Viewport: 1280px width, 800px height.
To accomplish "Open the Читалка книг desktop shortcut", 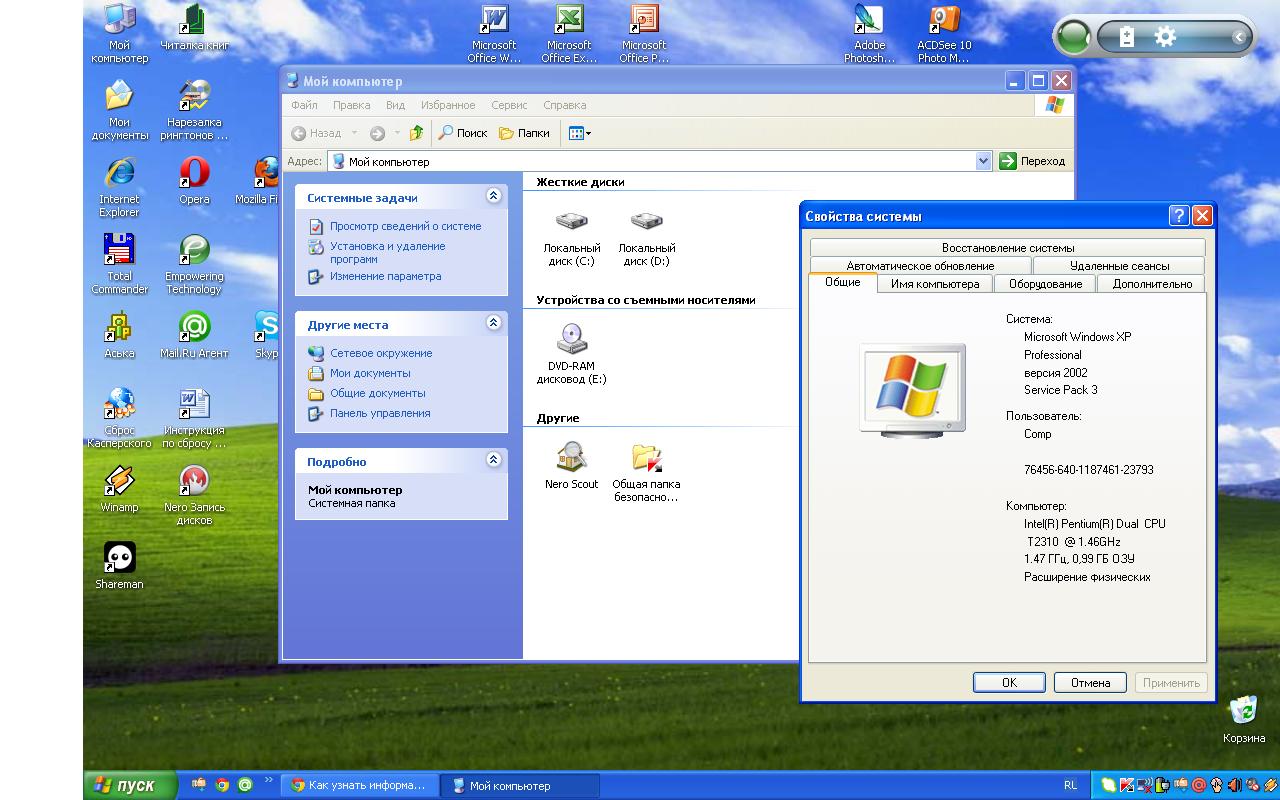I will pyautogui.click(x=194, y=28).
